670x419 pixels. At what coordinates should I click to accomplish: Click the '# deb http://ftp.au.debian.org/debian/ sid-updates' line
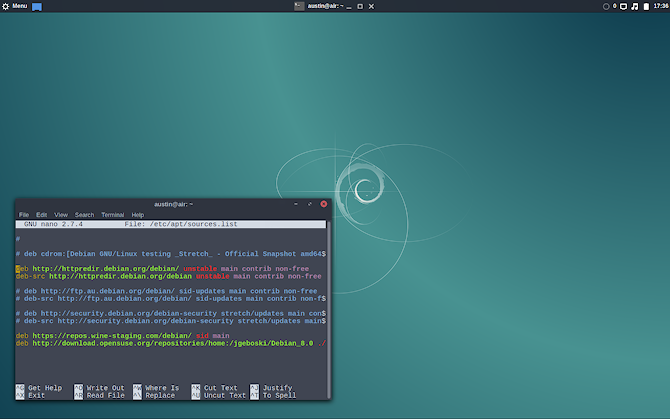coord(167,291)
